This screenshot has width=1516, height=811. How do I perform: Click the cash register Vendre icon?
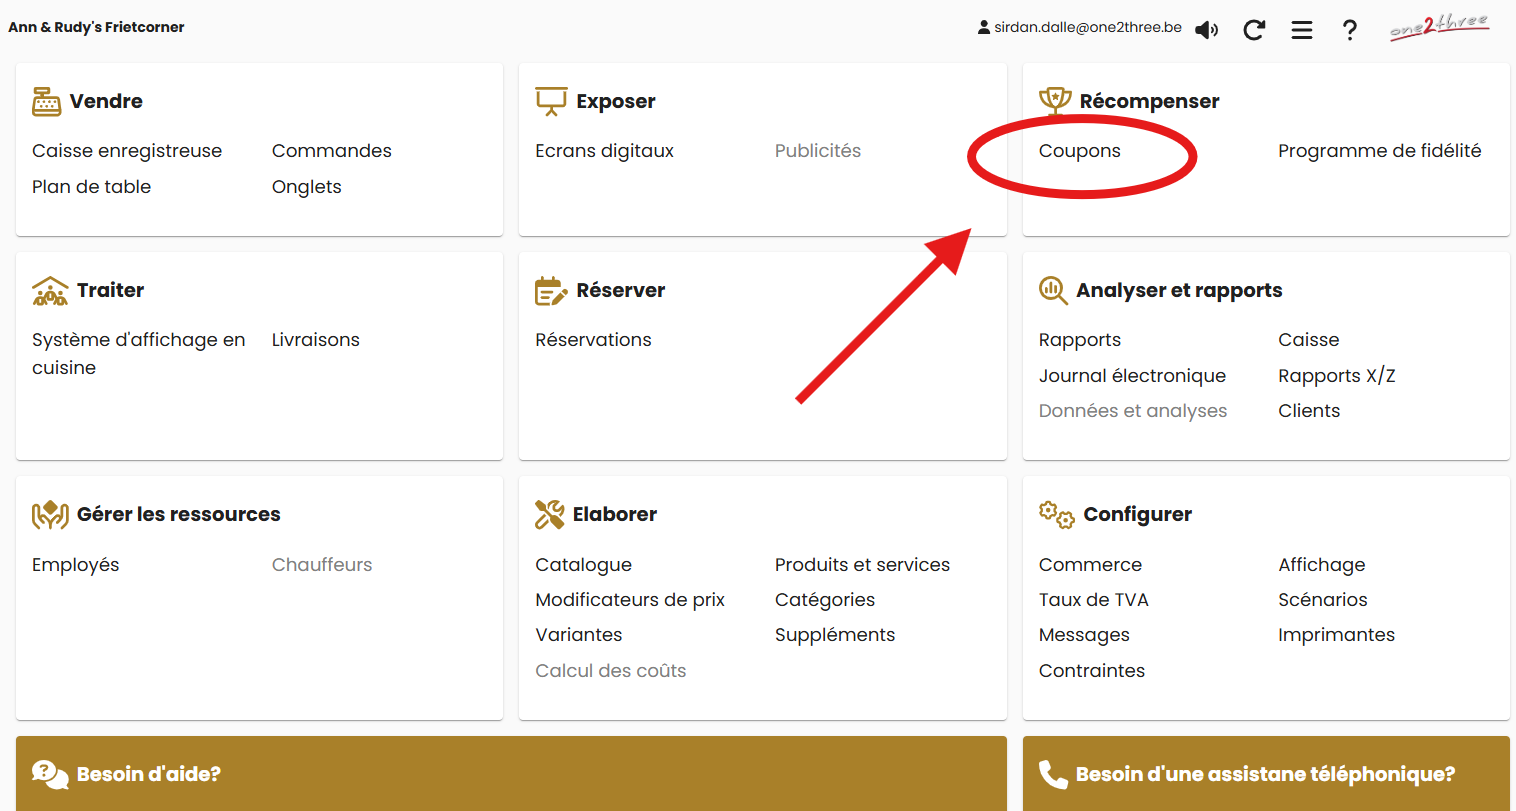(47, 101)
